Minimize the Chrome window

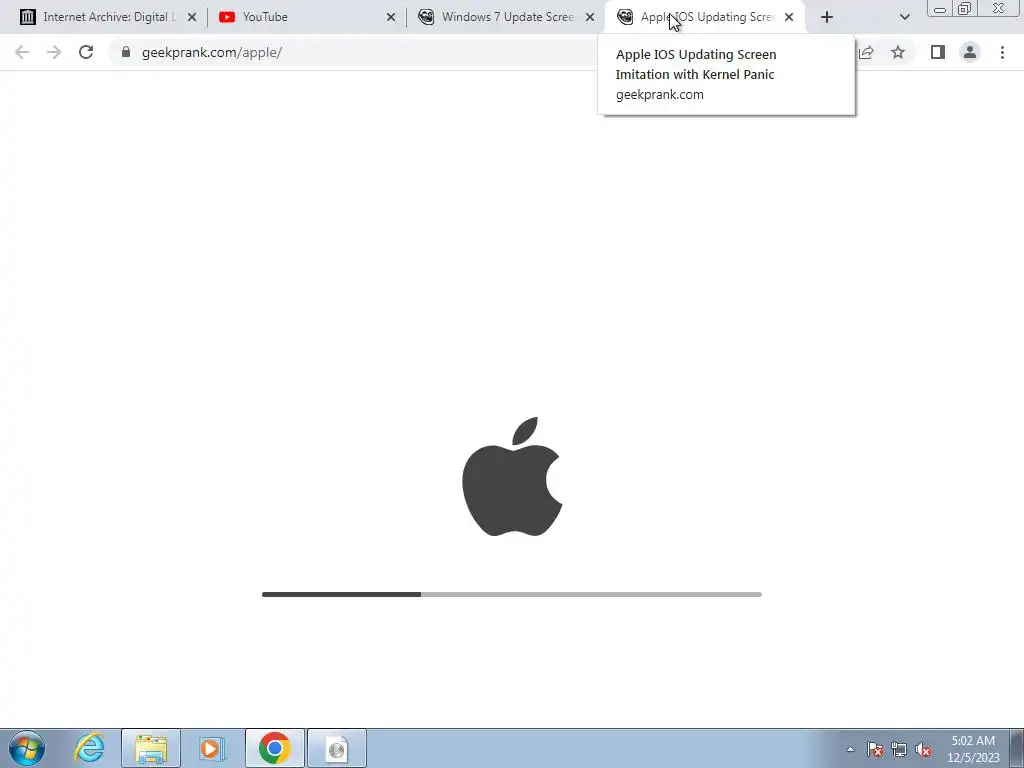pyautogui.click(x=940, y=9)
